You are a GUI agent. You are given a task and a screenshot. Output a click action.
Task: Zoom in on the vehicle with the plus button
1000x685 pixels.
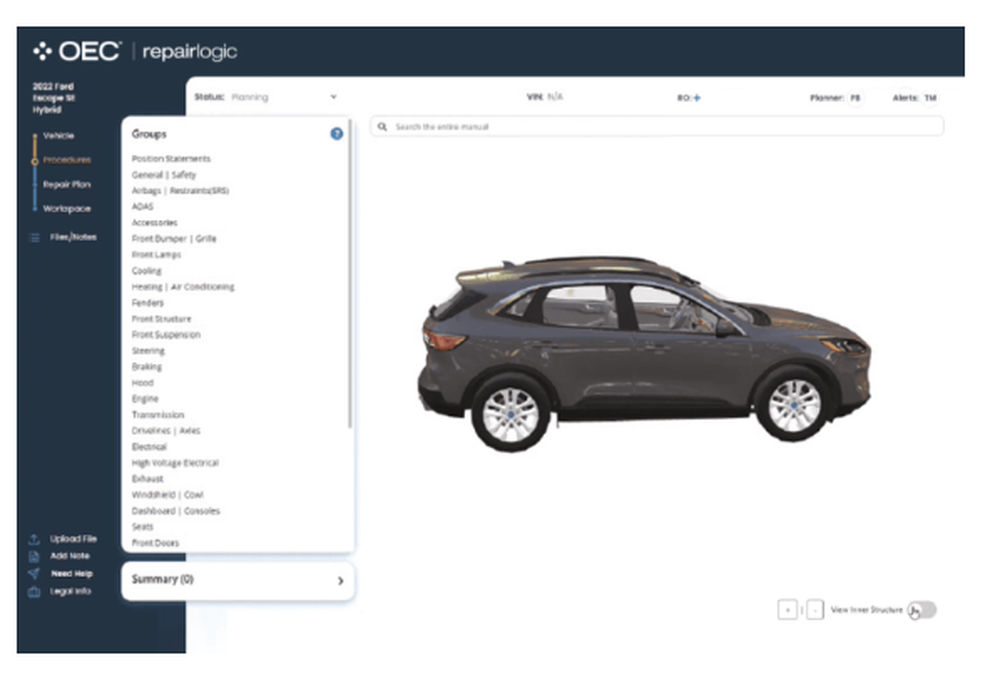pyautogui.click(x=788, y=610)
